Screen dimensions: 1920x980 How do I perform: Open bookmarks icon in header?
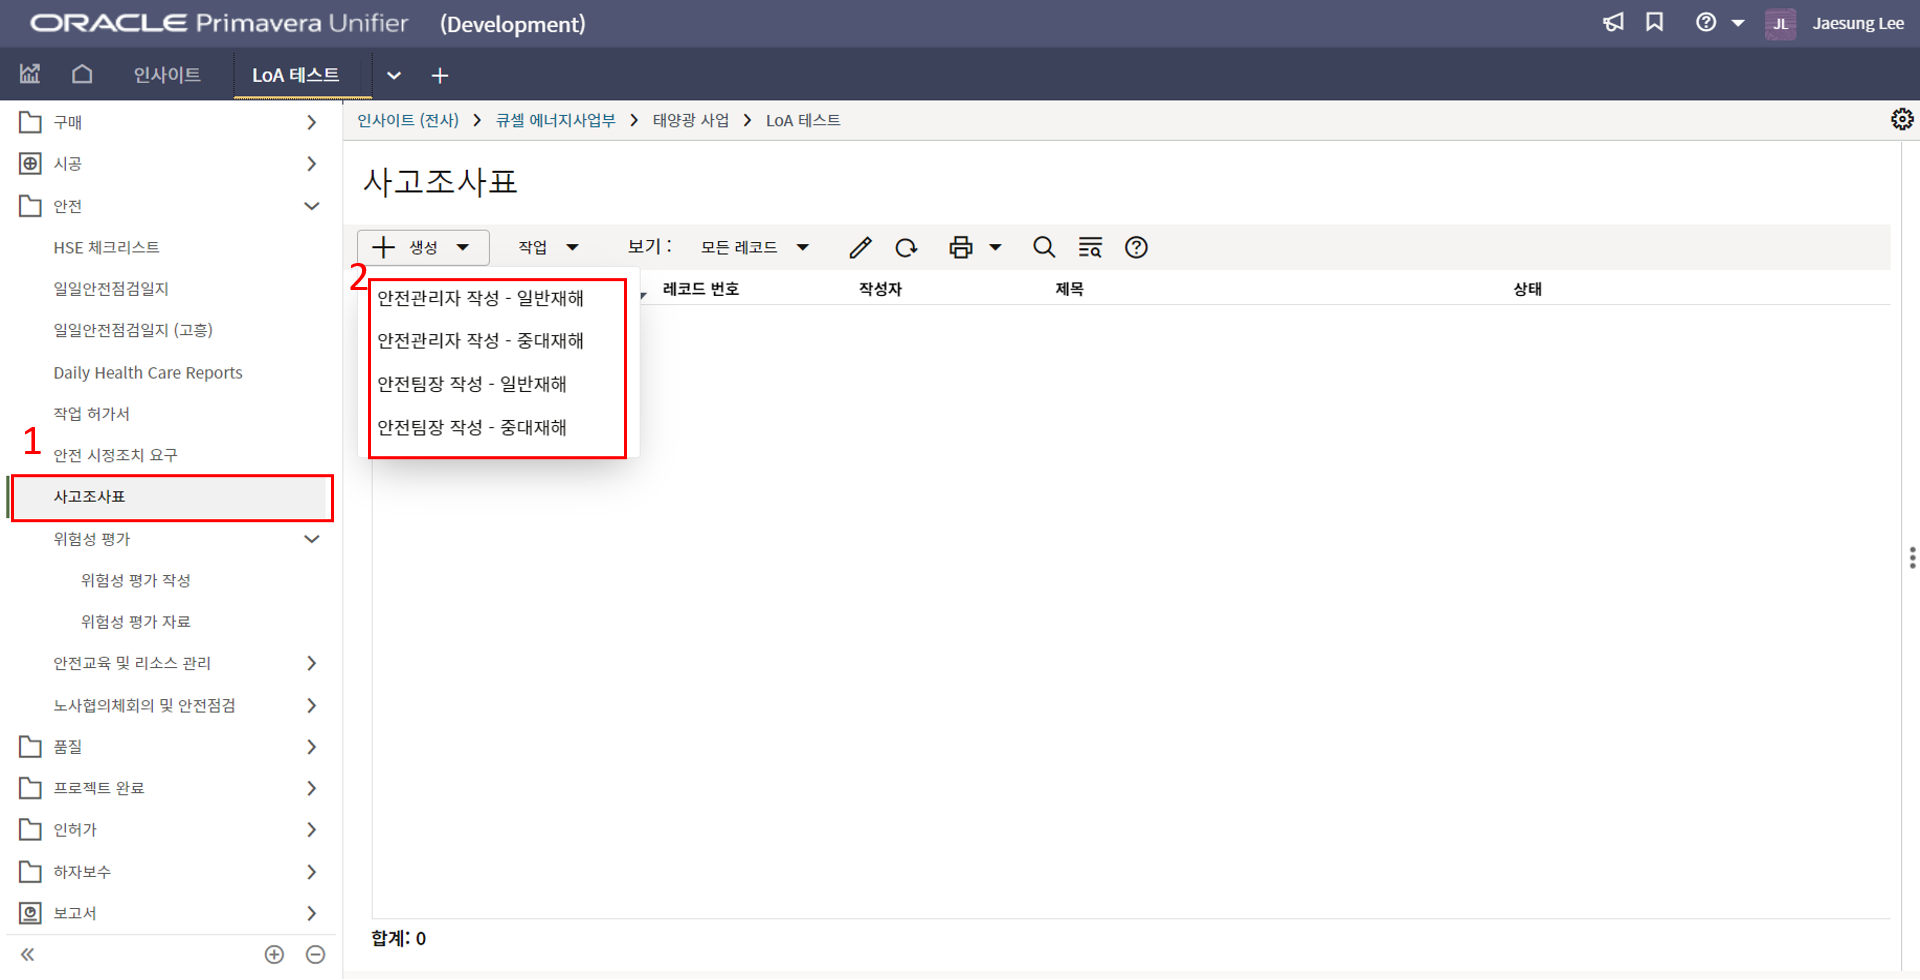pos(1655,23)
